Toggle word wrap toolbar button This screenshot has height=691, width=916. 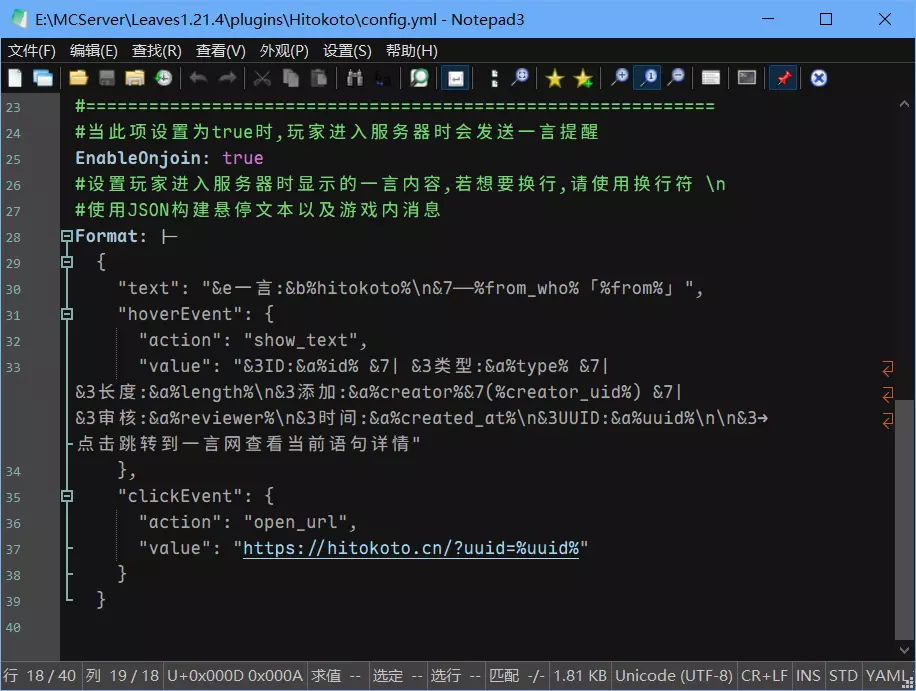click(x=456, y=78)
